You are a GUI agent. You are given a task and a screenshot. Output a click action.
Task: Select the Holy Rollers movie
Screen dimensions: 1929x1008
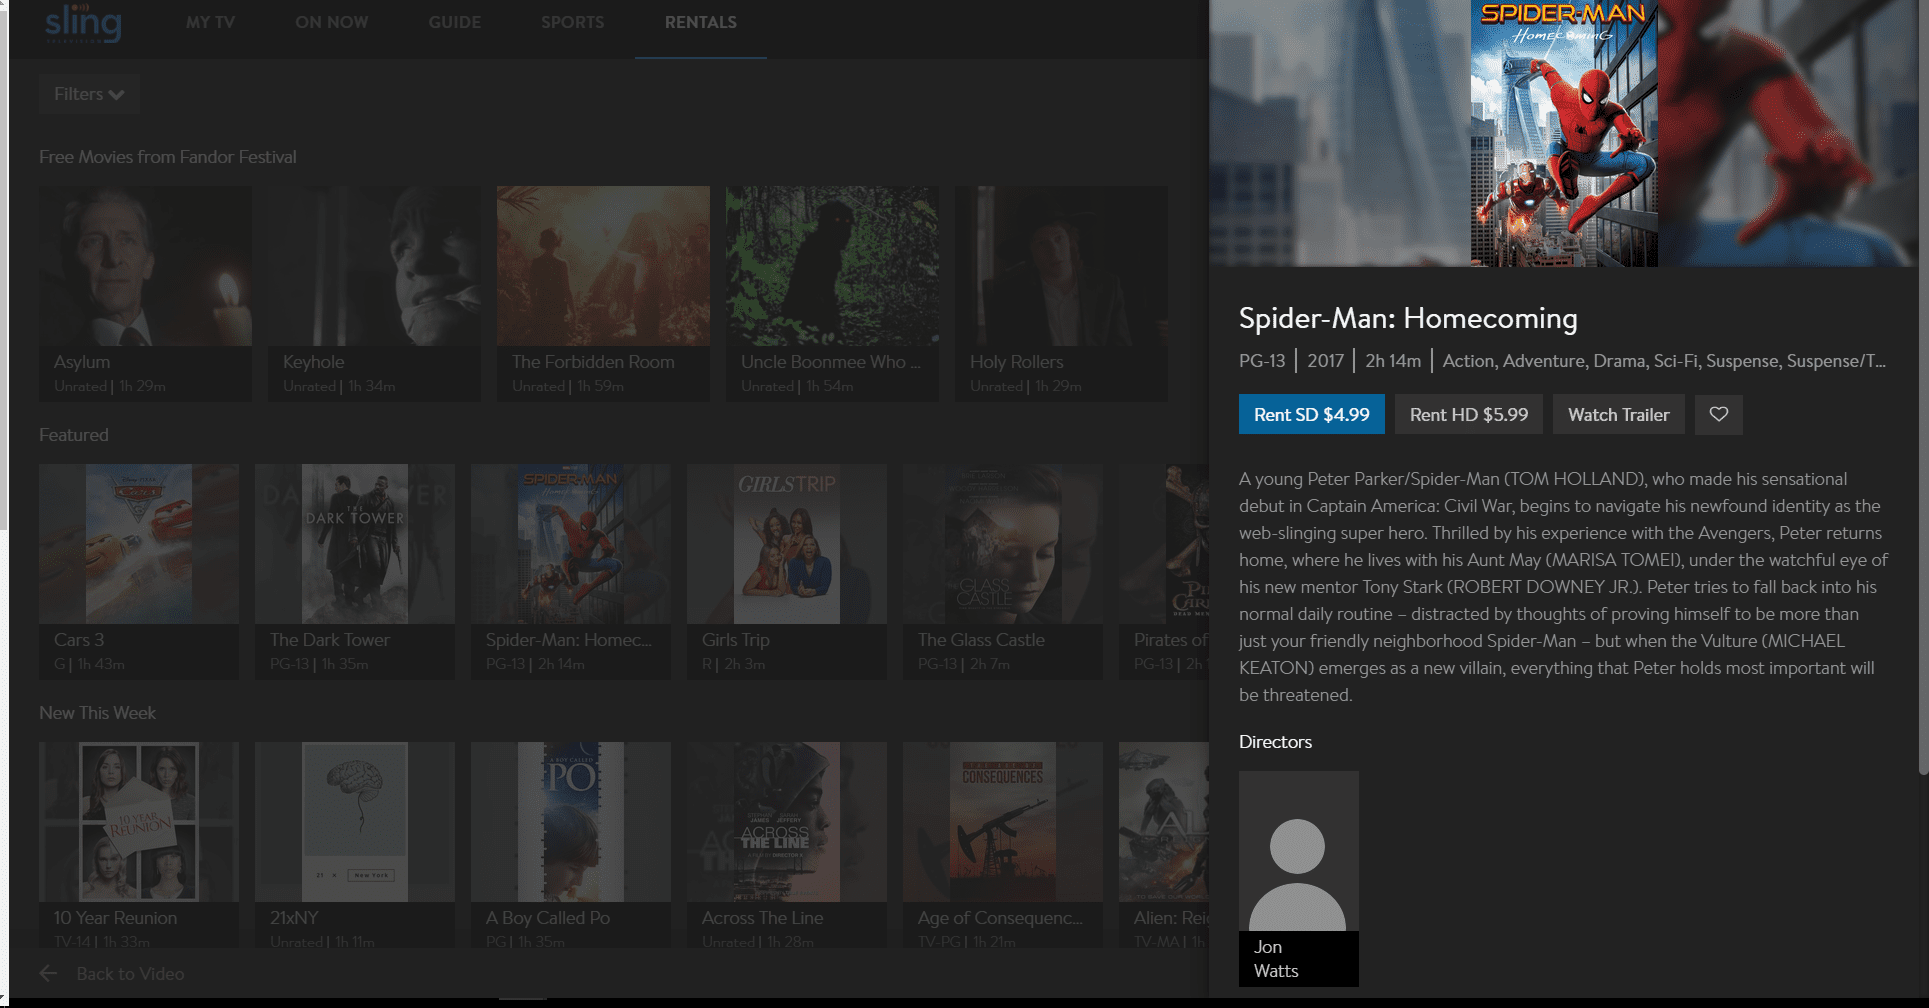pos(1061,293)
